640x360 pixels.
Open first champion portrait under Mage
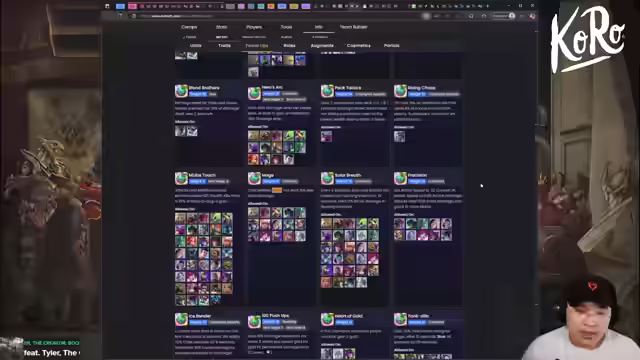click(x=253, y=212)
